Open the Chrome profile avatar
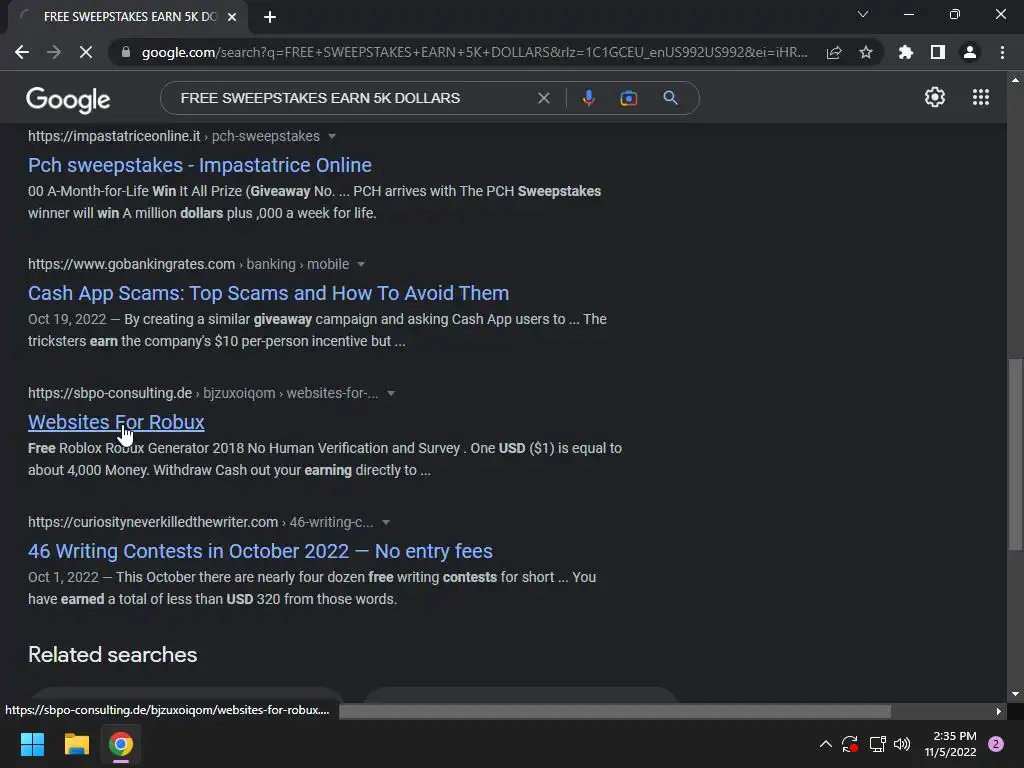The height and width of the screenshot is (768, 1024). 970,52
